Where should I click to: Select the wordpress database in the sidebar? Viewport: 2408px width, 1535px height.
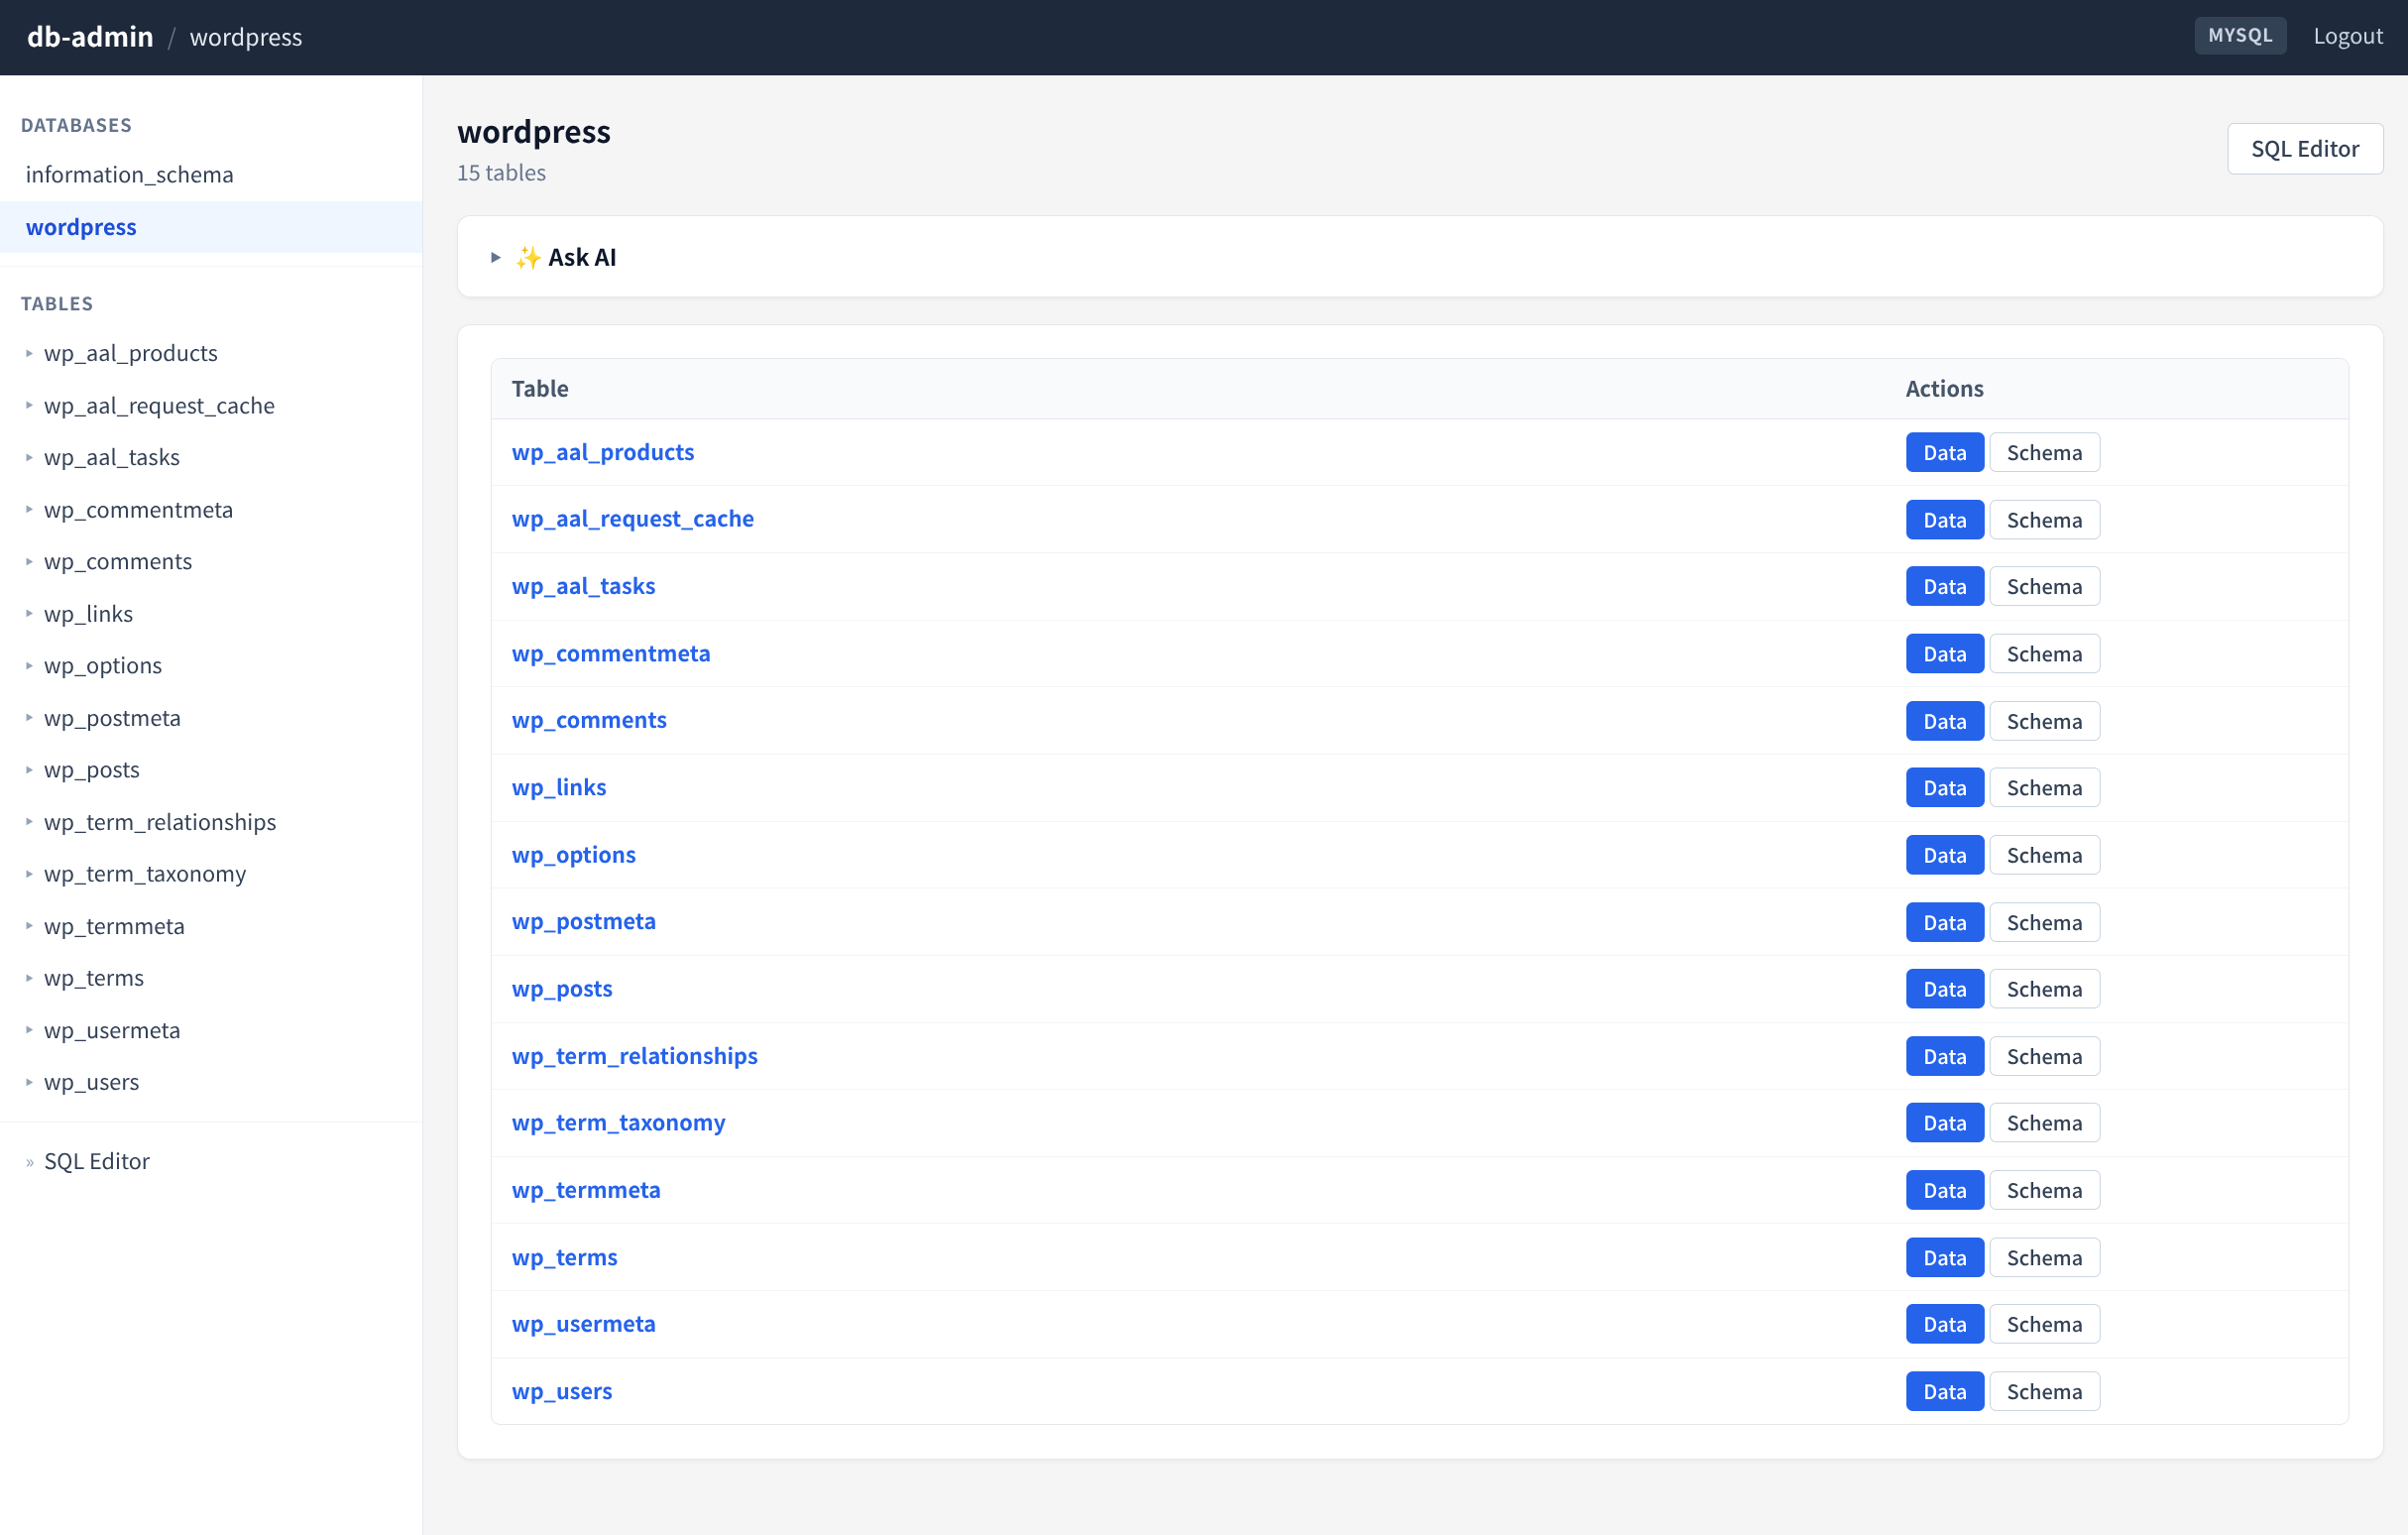click(81, 227)
